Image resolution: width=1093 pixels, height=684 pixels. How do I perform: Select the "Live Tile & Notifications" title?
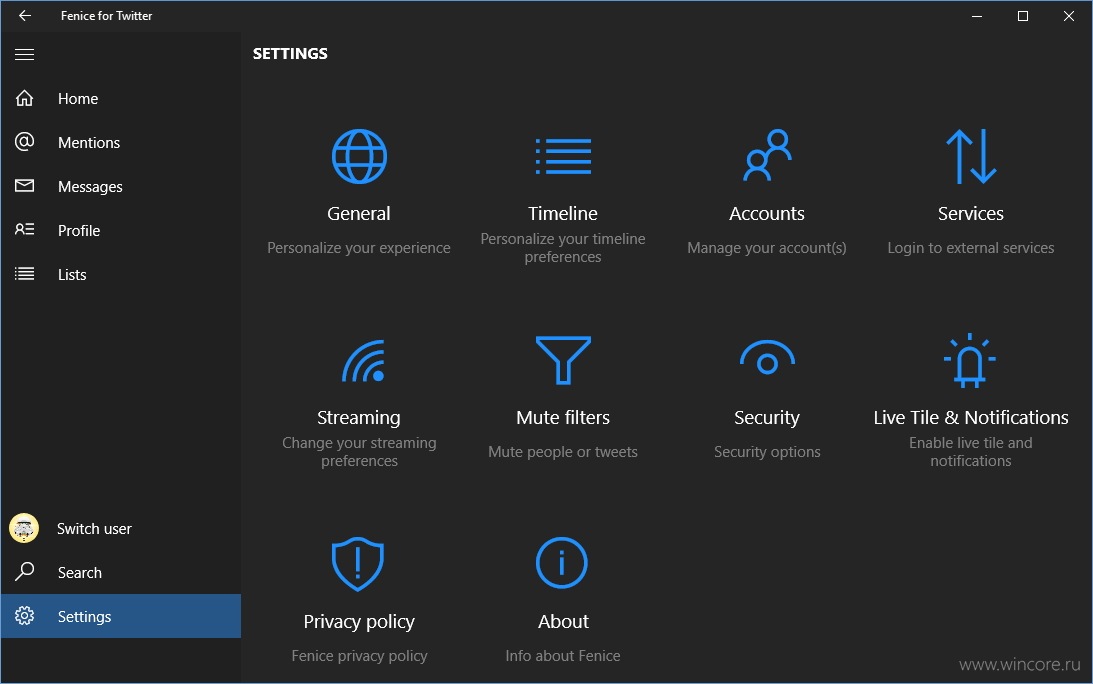tap(971, 418)
